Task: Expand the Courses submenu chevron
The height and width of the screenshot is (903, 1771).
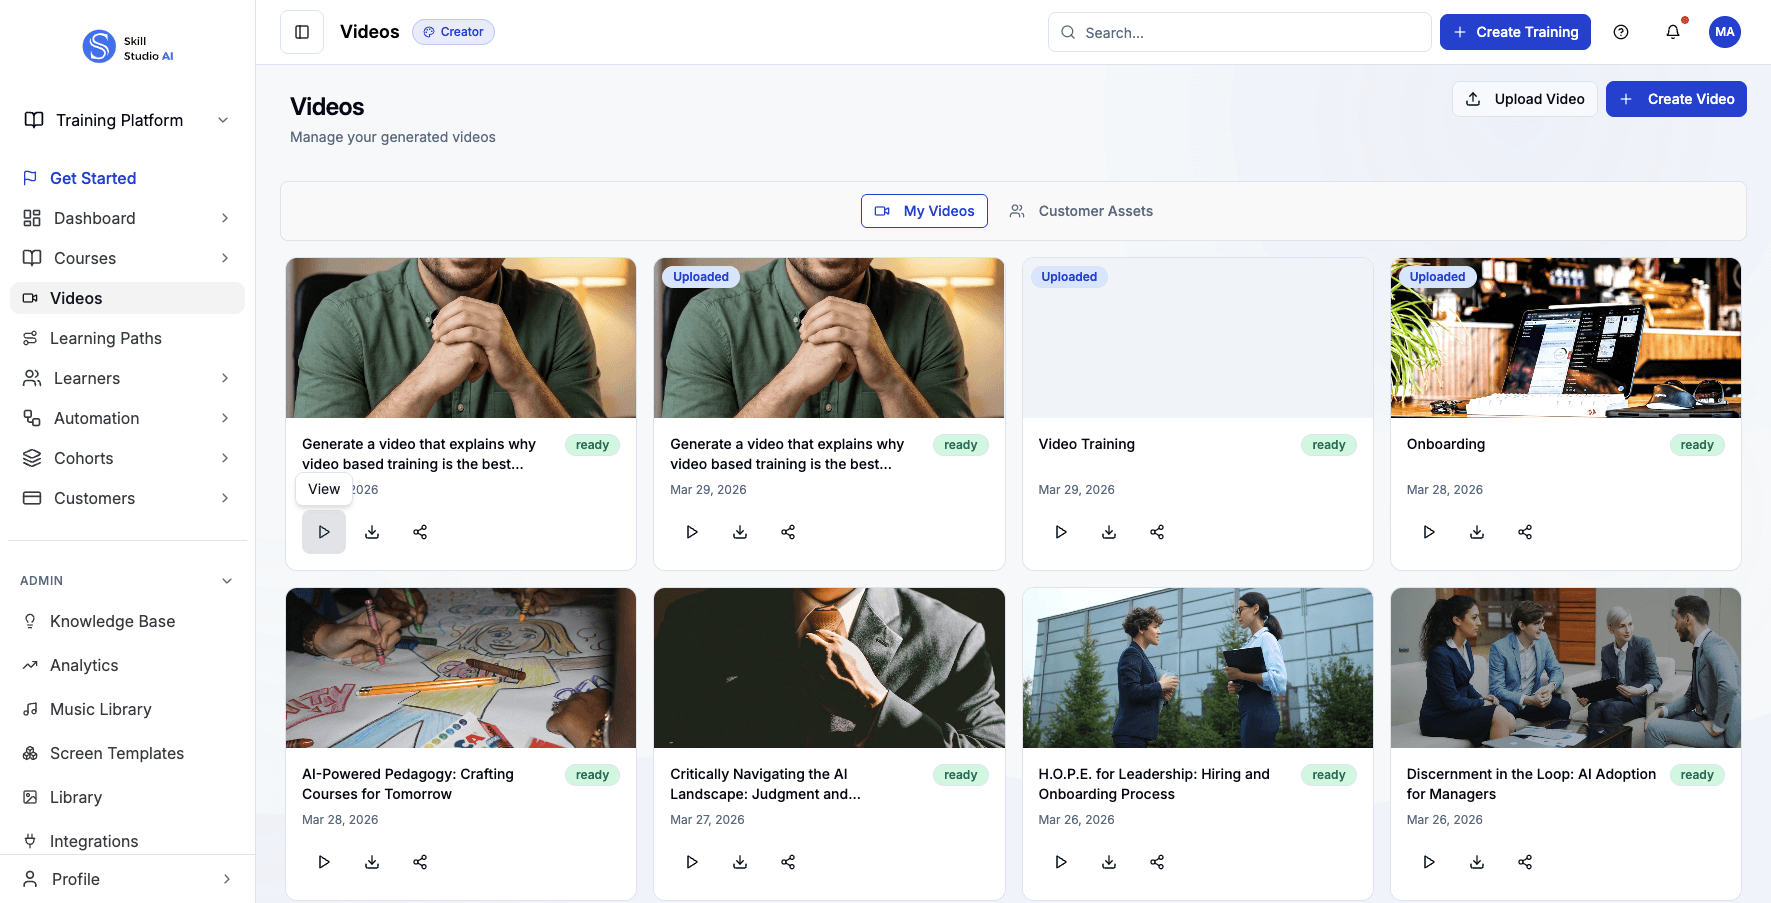Action: (225, 258)
